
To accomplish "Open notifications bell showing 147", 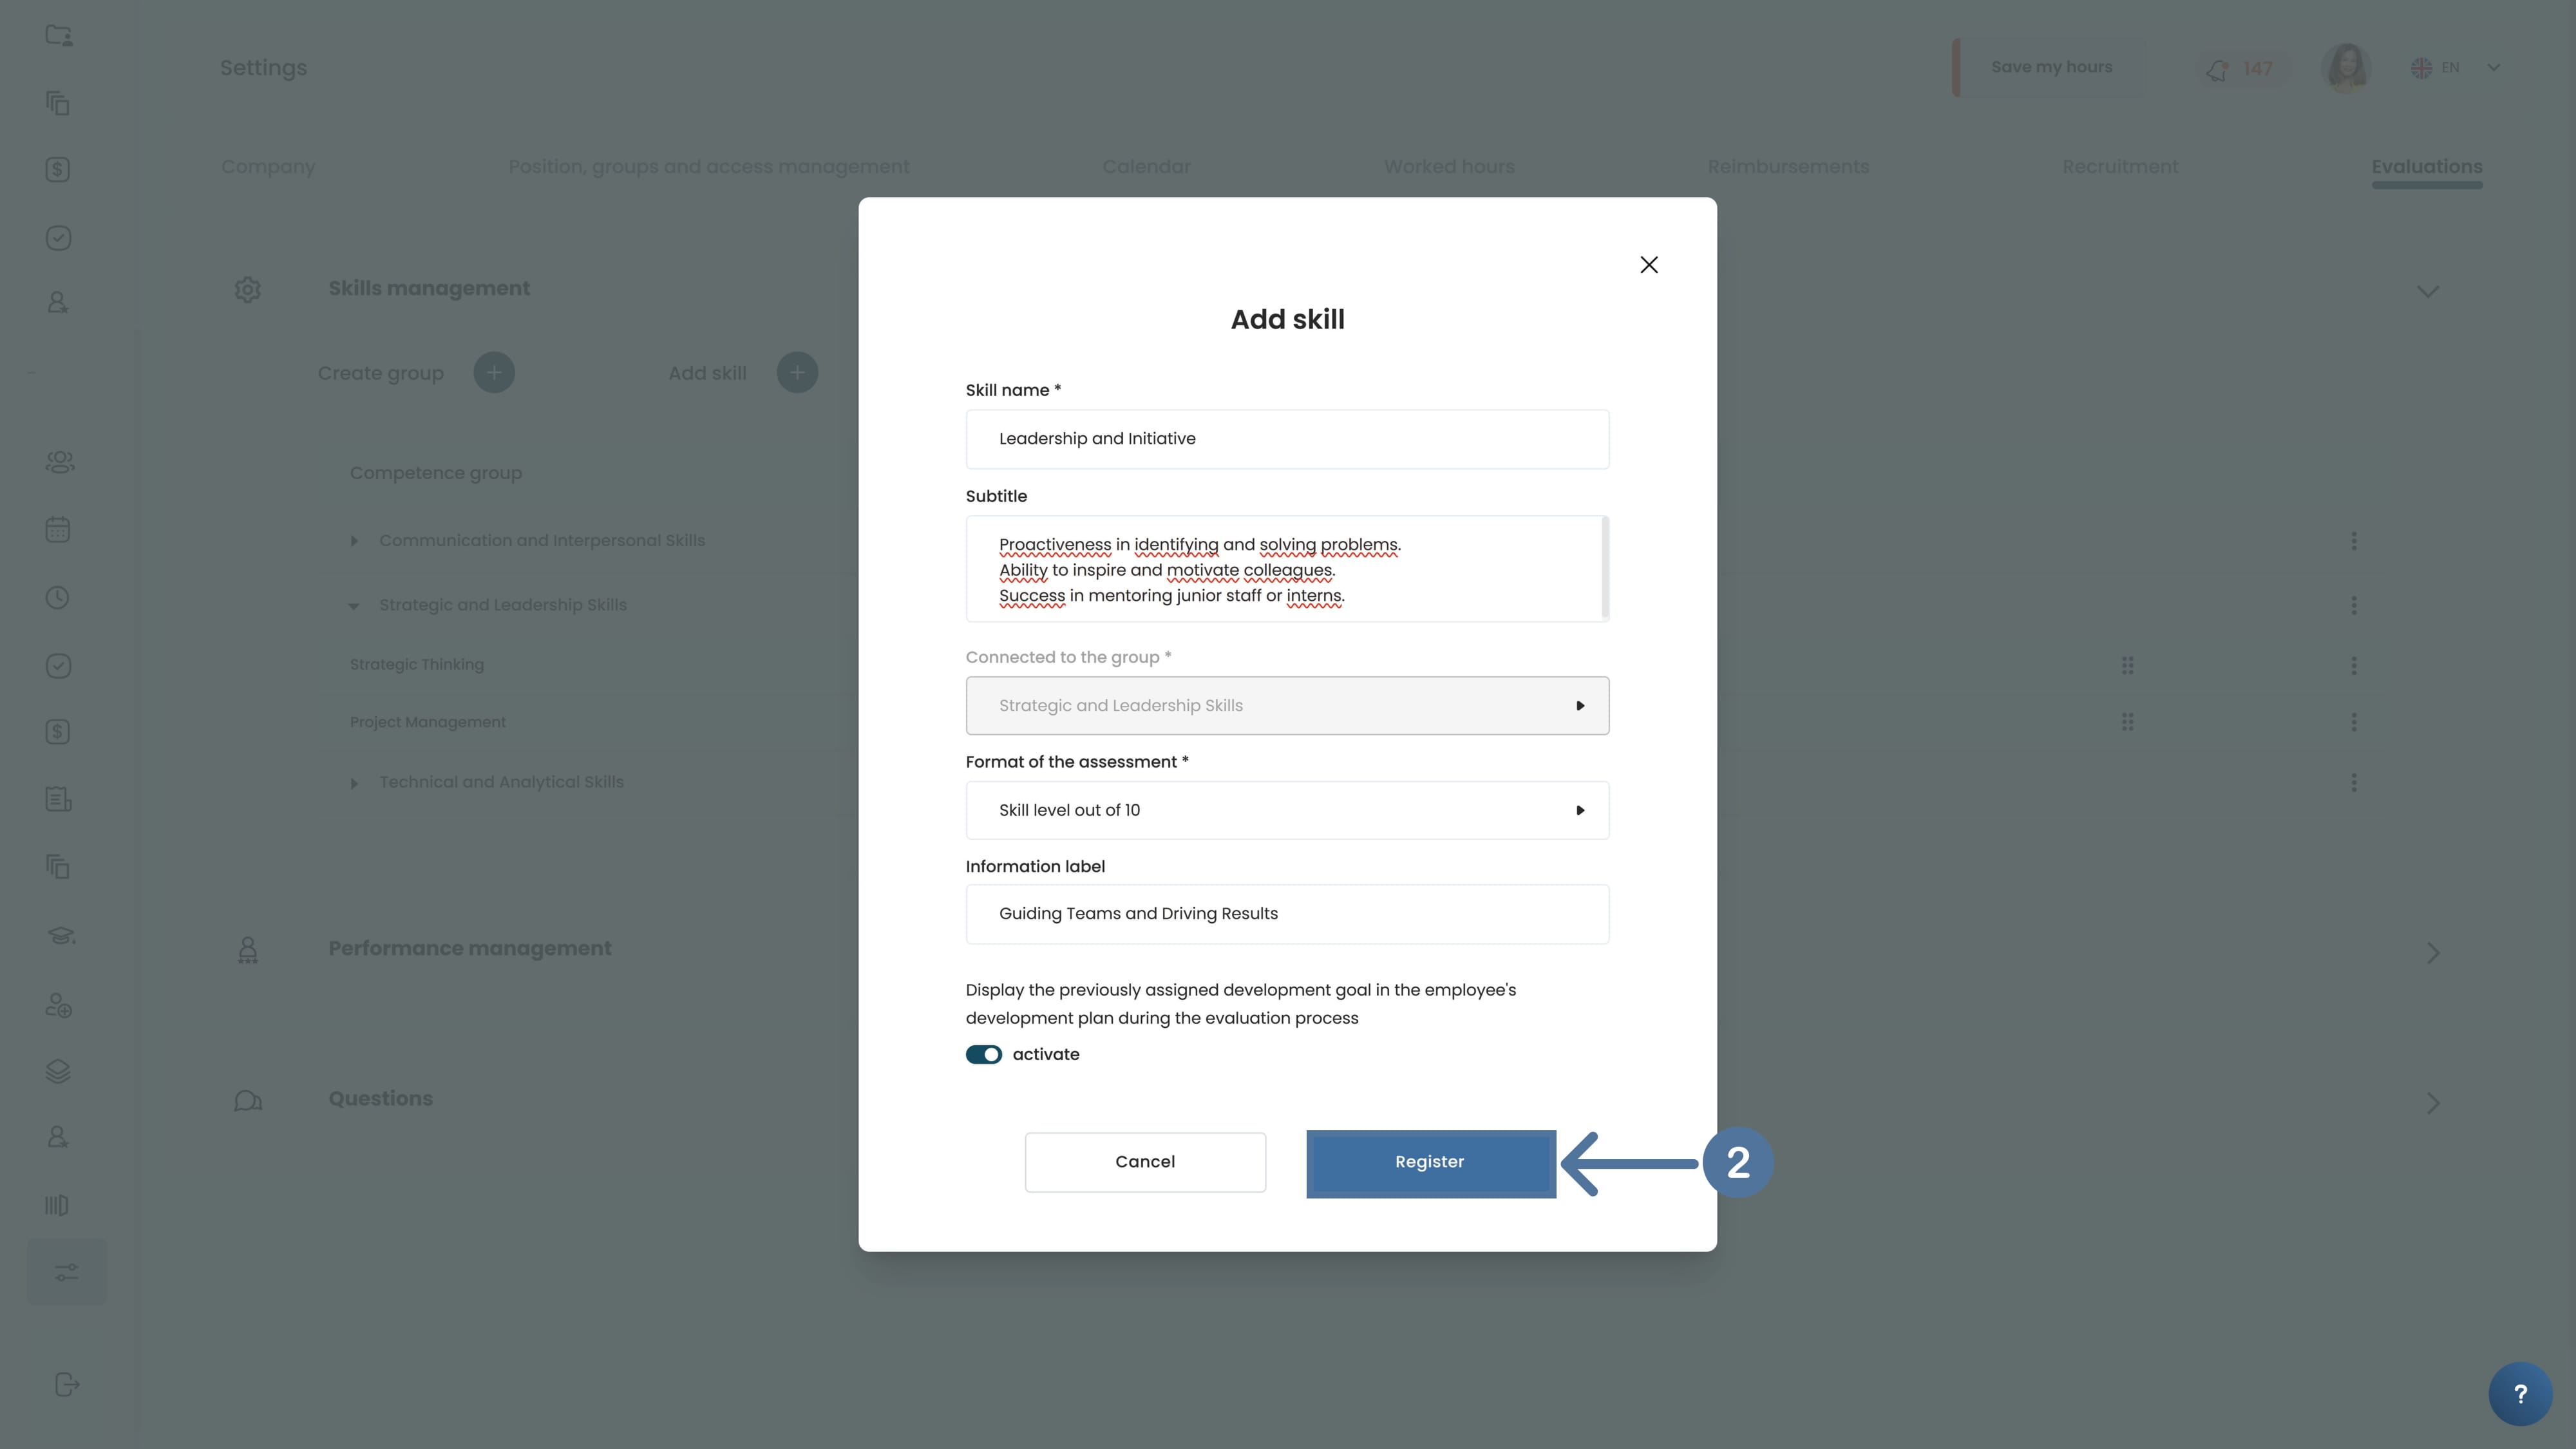I will [2241, 69].
